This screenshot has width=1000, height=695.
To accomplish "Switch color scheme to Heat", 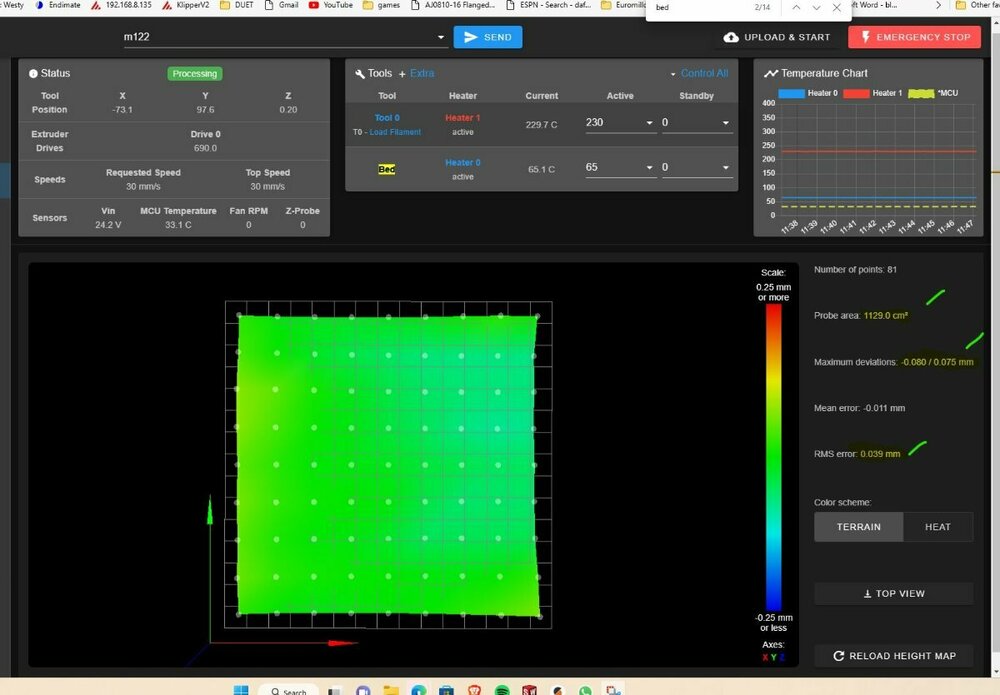I will click(938, 527).
